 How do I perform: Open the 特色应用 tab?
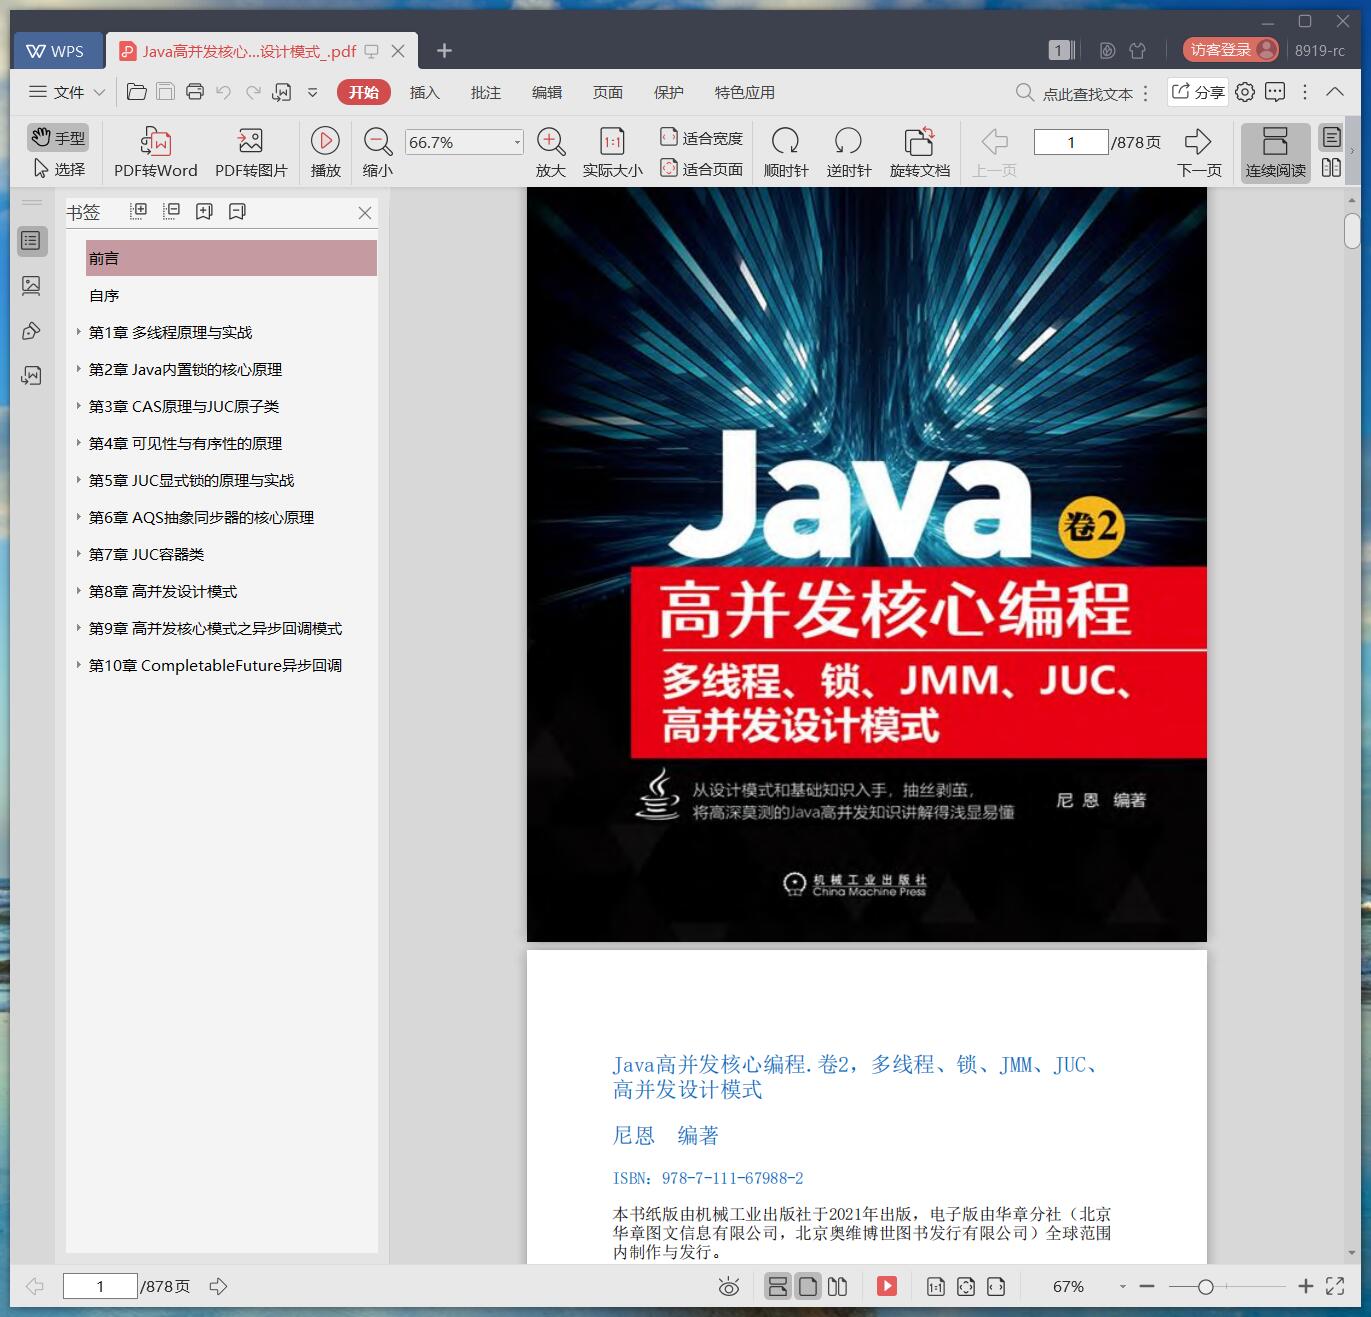745,92
